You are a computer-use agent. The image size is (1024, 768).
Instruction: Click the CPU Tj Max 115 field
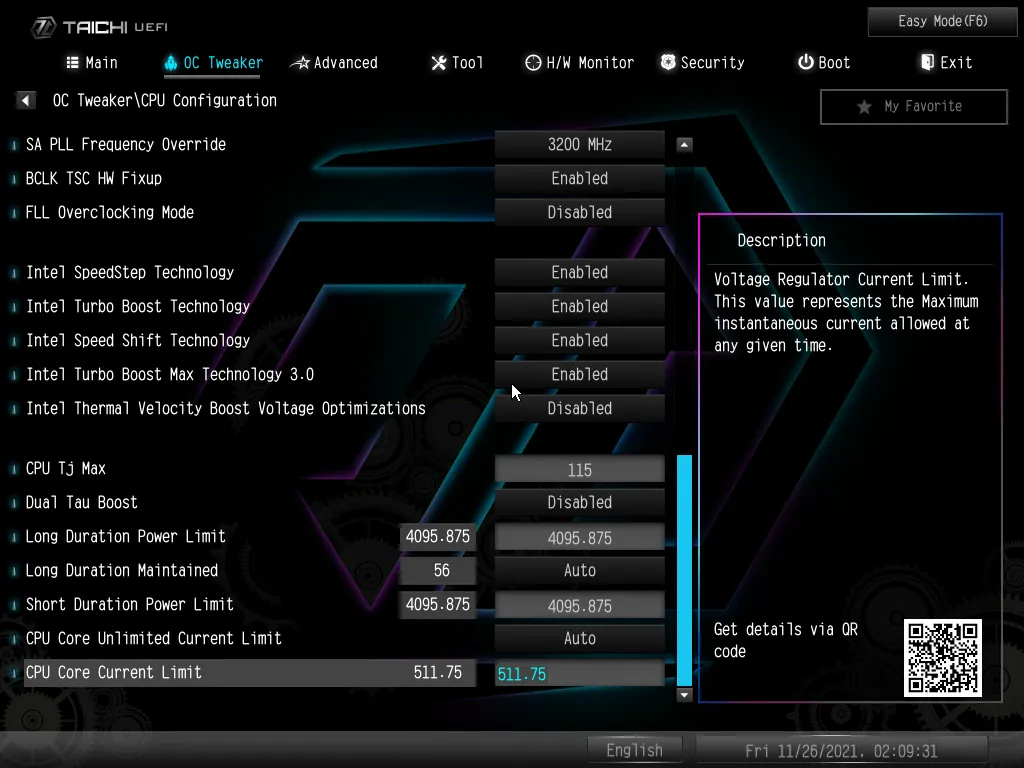click(580, 470)
